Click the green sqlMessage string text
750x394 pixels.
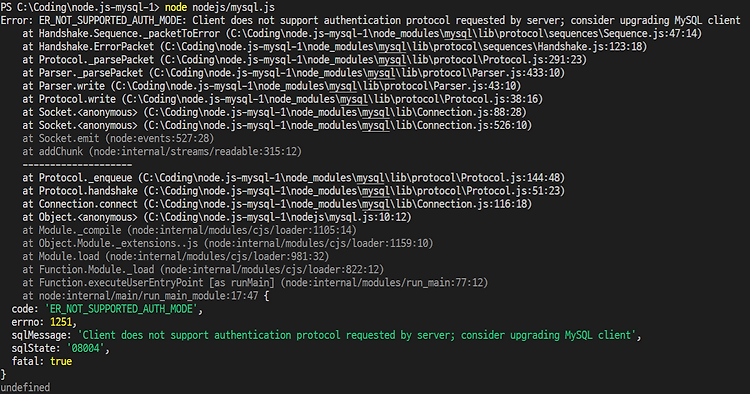click(x=357, y=335)
